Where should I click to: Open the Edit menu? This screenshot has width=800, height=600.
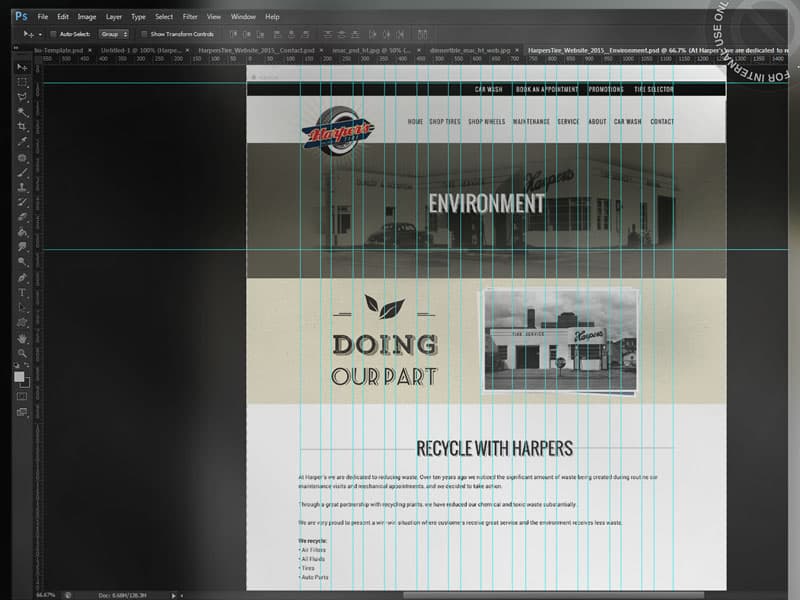pos(63,16)
